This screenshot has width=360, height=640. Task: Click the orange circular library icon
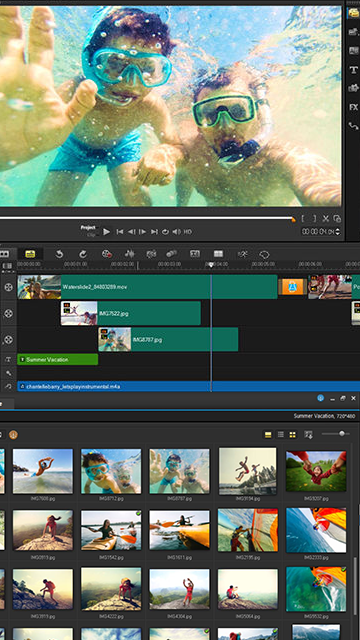tap(13, 435)
